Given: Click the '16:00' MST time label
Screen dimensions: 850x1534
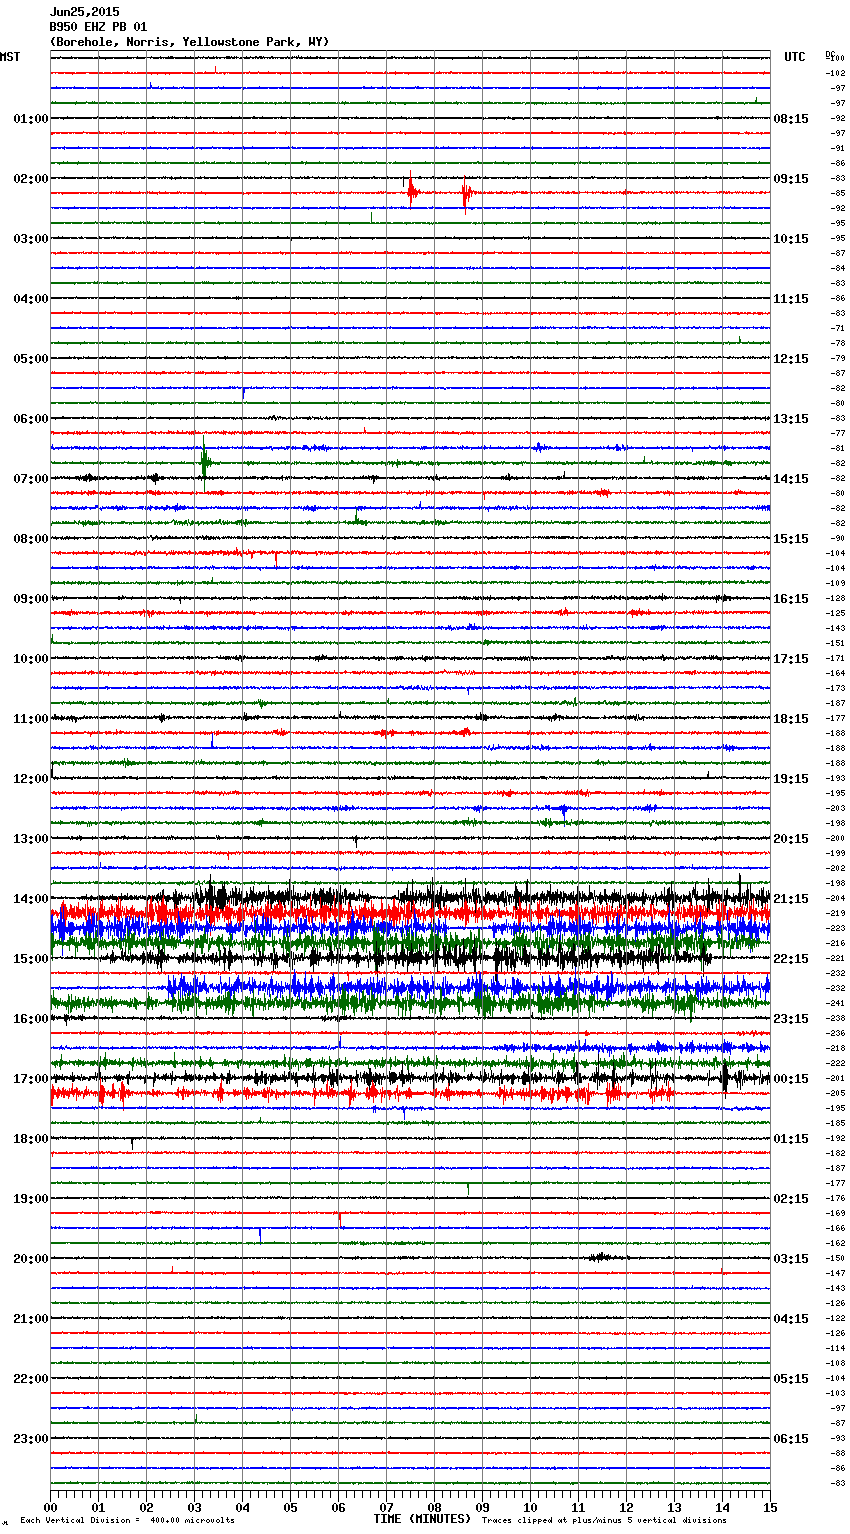Looking at the screenshot, I should [31, 1019].
